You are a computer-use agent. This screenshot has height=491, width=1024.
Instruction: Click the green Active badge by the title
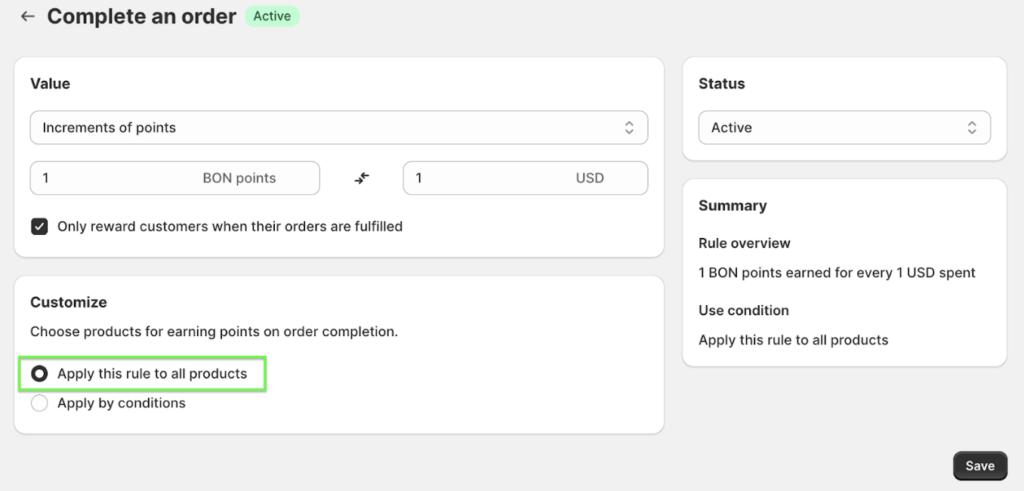pyautogui.click(x=272, y=16)
